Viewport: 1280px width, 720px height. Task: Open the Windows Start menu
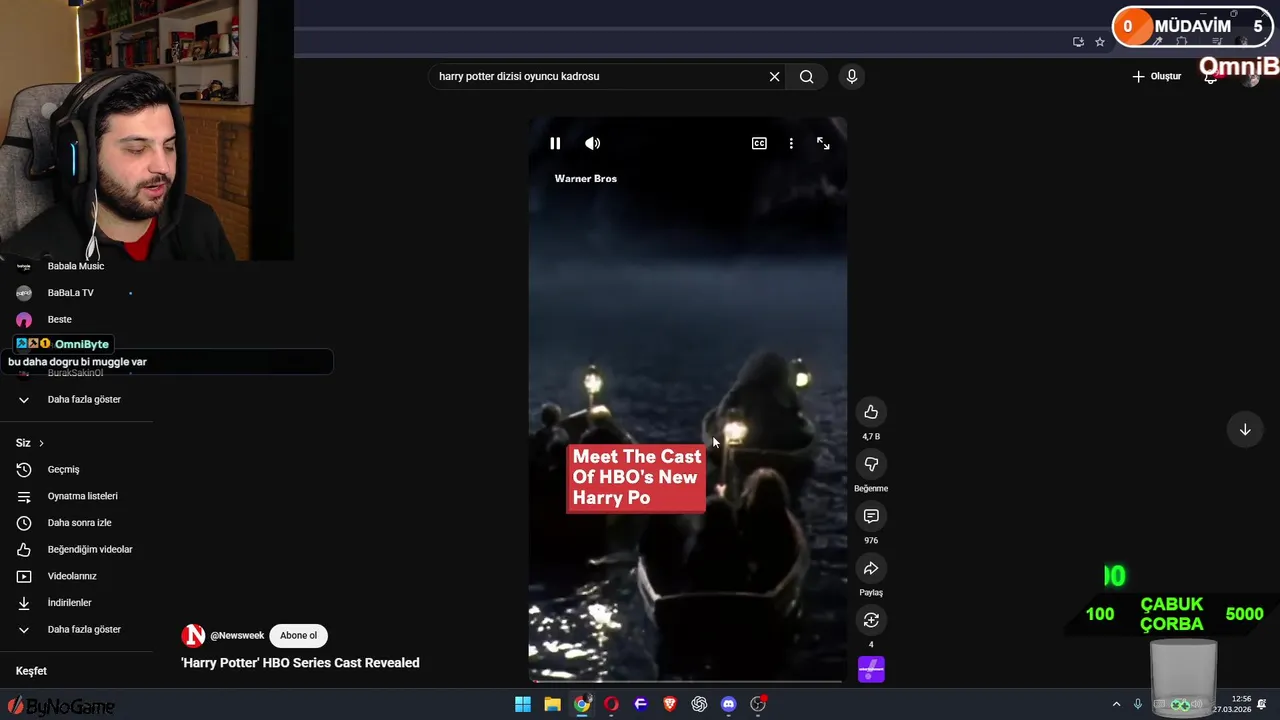tap(523, 704)
